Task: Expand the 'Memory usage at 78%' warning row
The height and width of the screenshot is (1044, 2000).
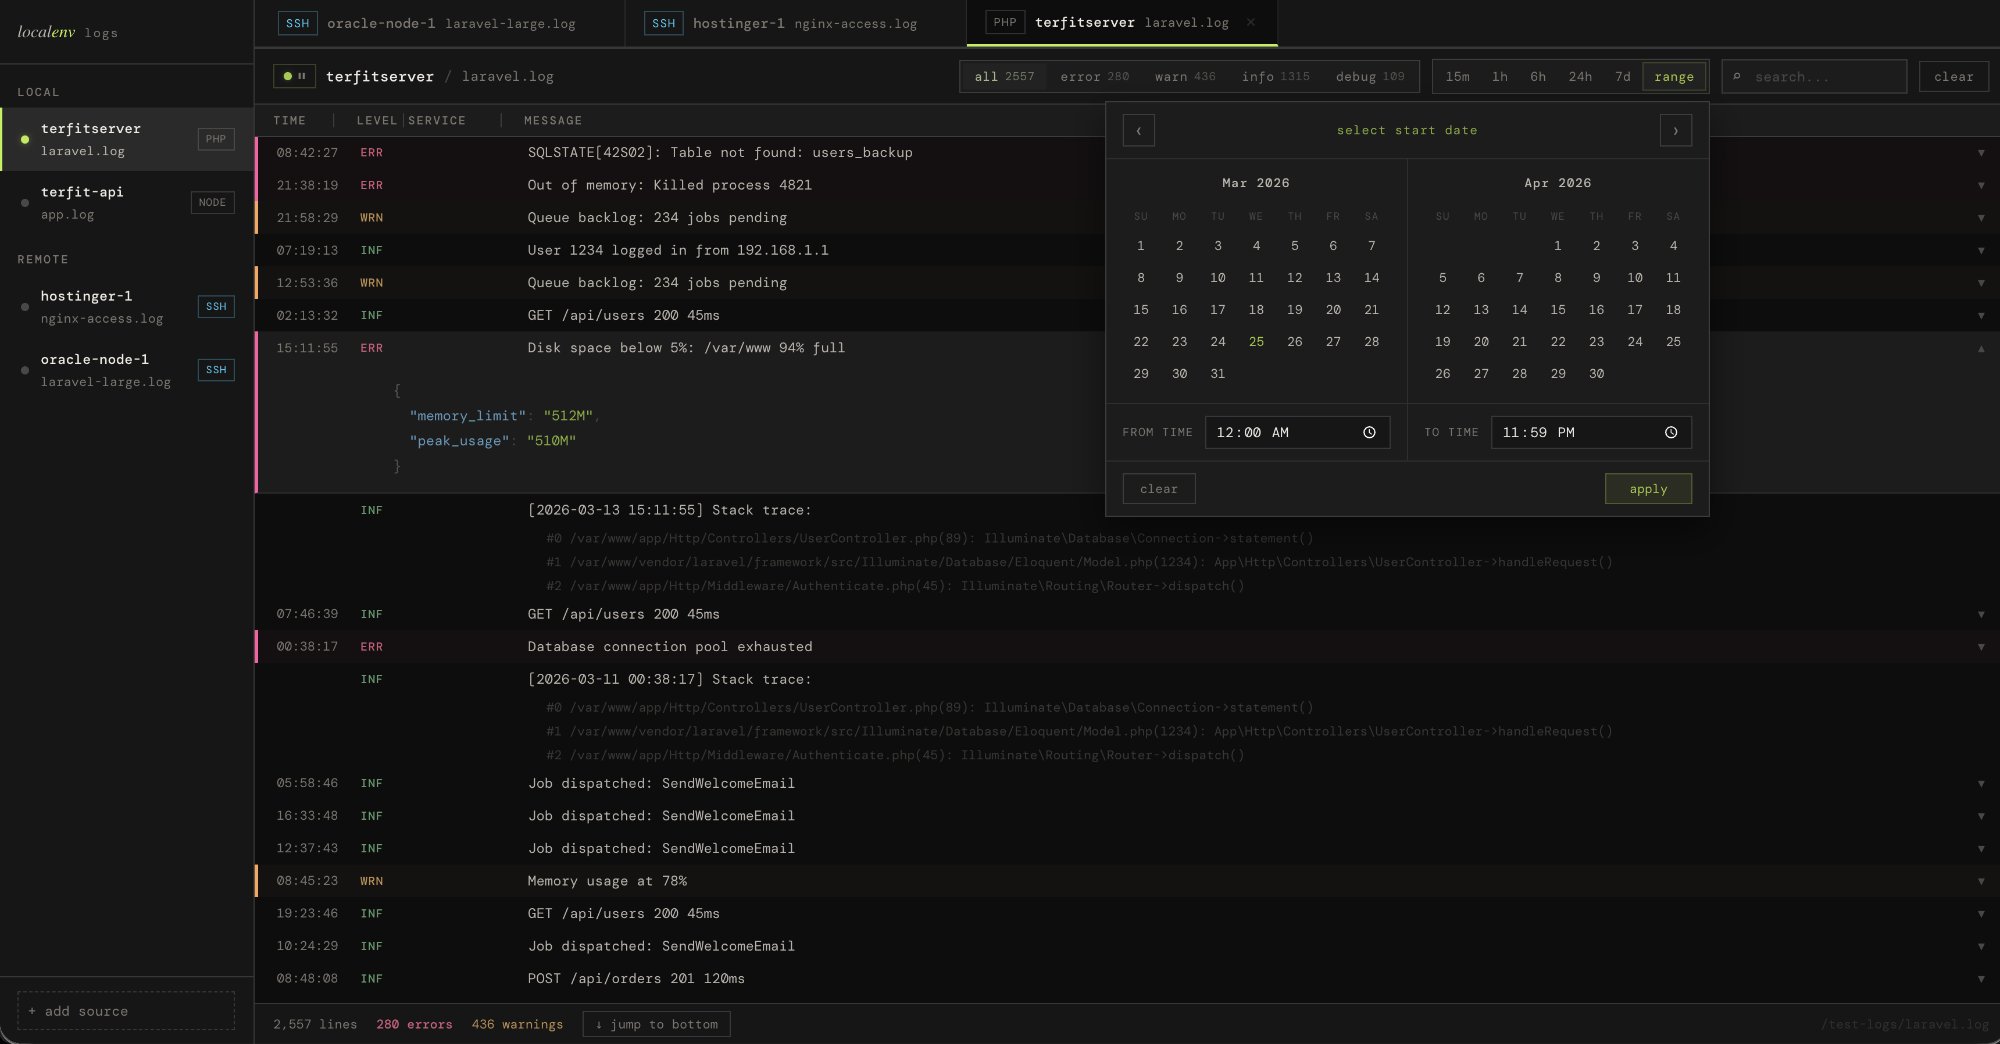Action: pos(1982,881)
